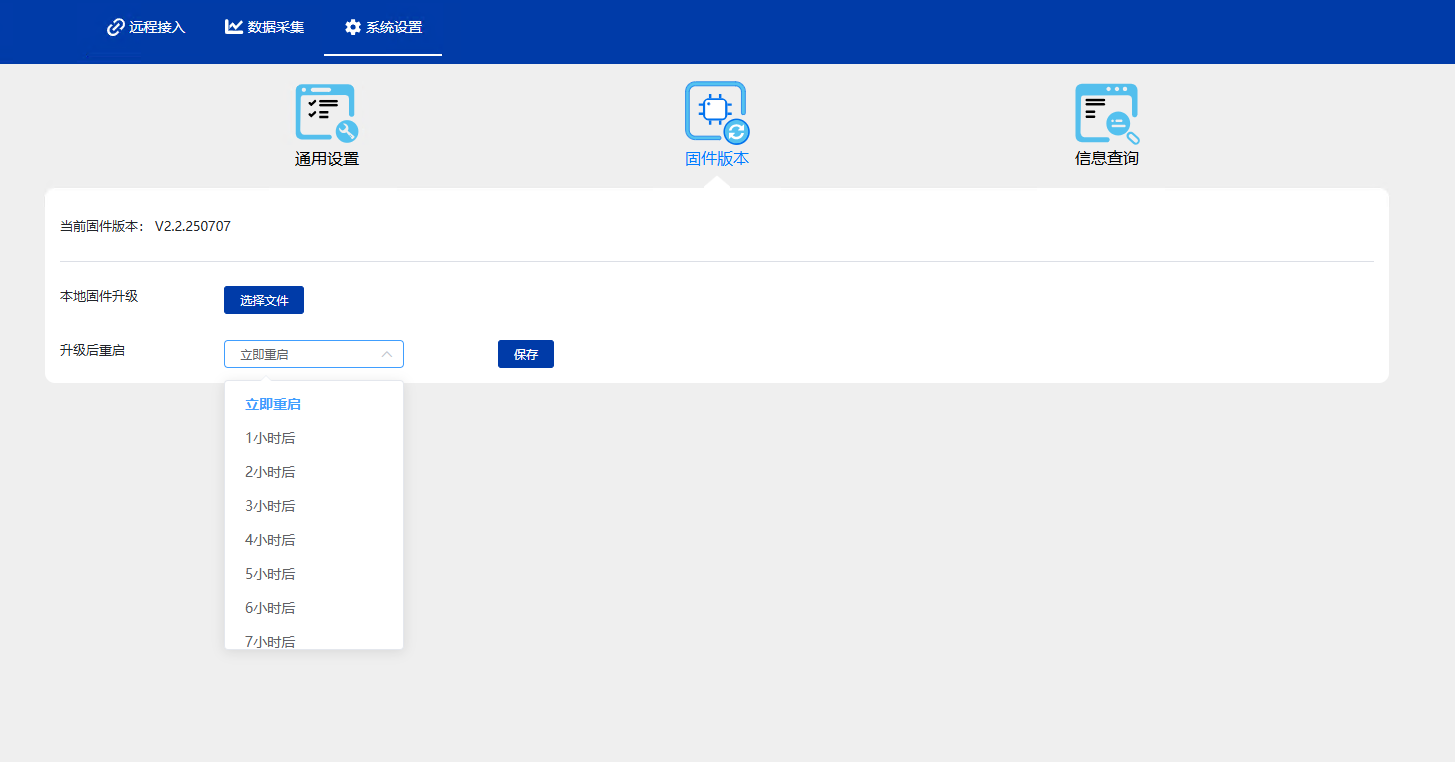Click the 固件版本 label
This screenshot has width=1455, height=762.
point(717,158)
